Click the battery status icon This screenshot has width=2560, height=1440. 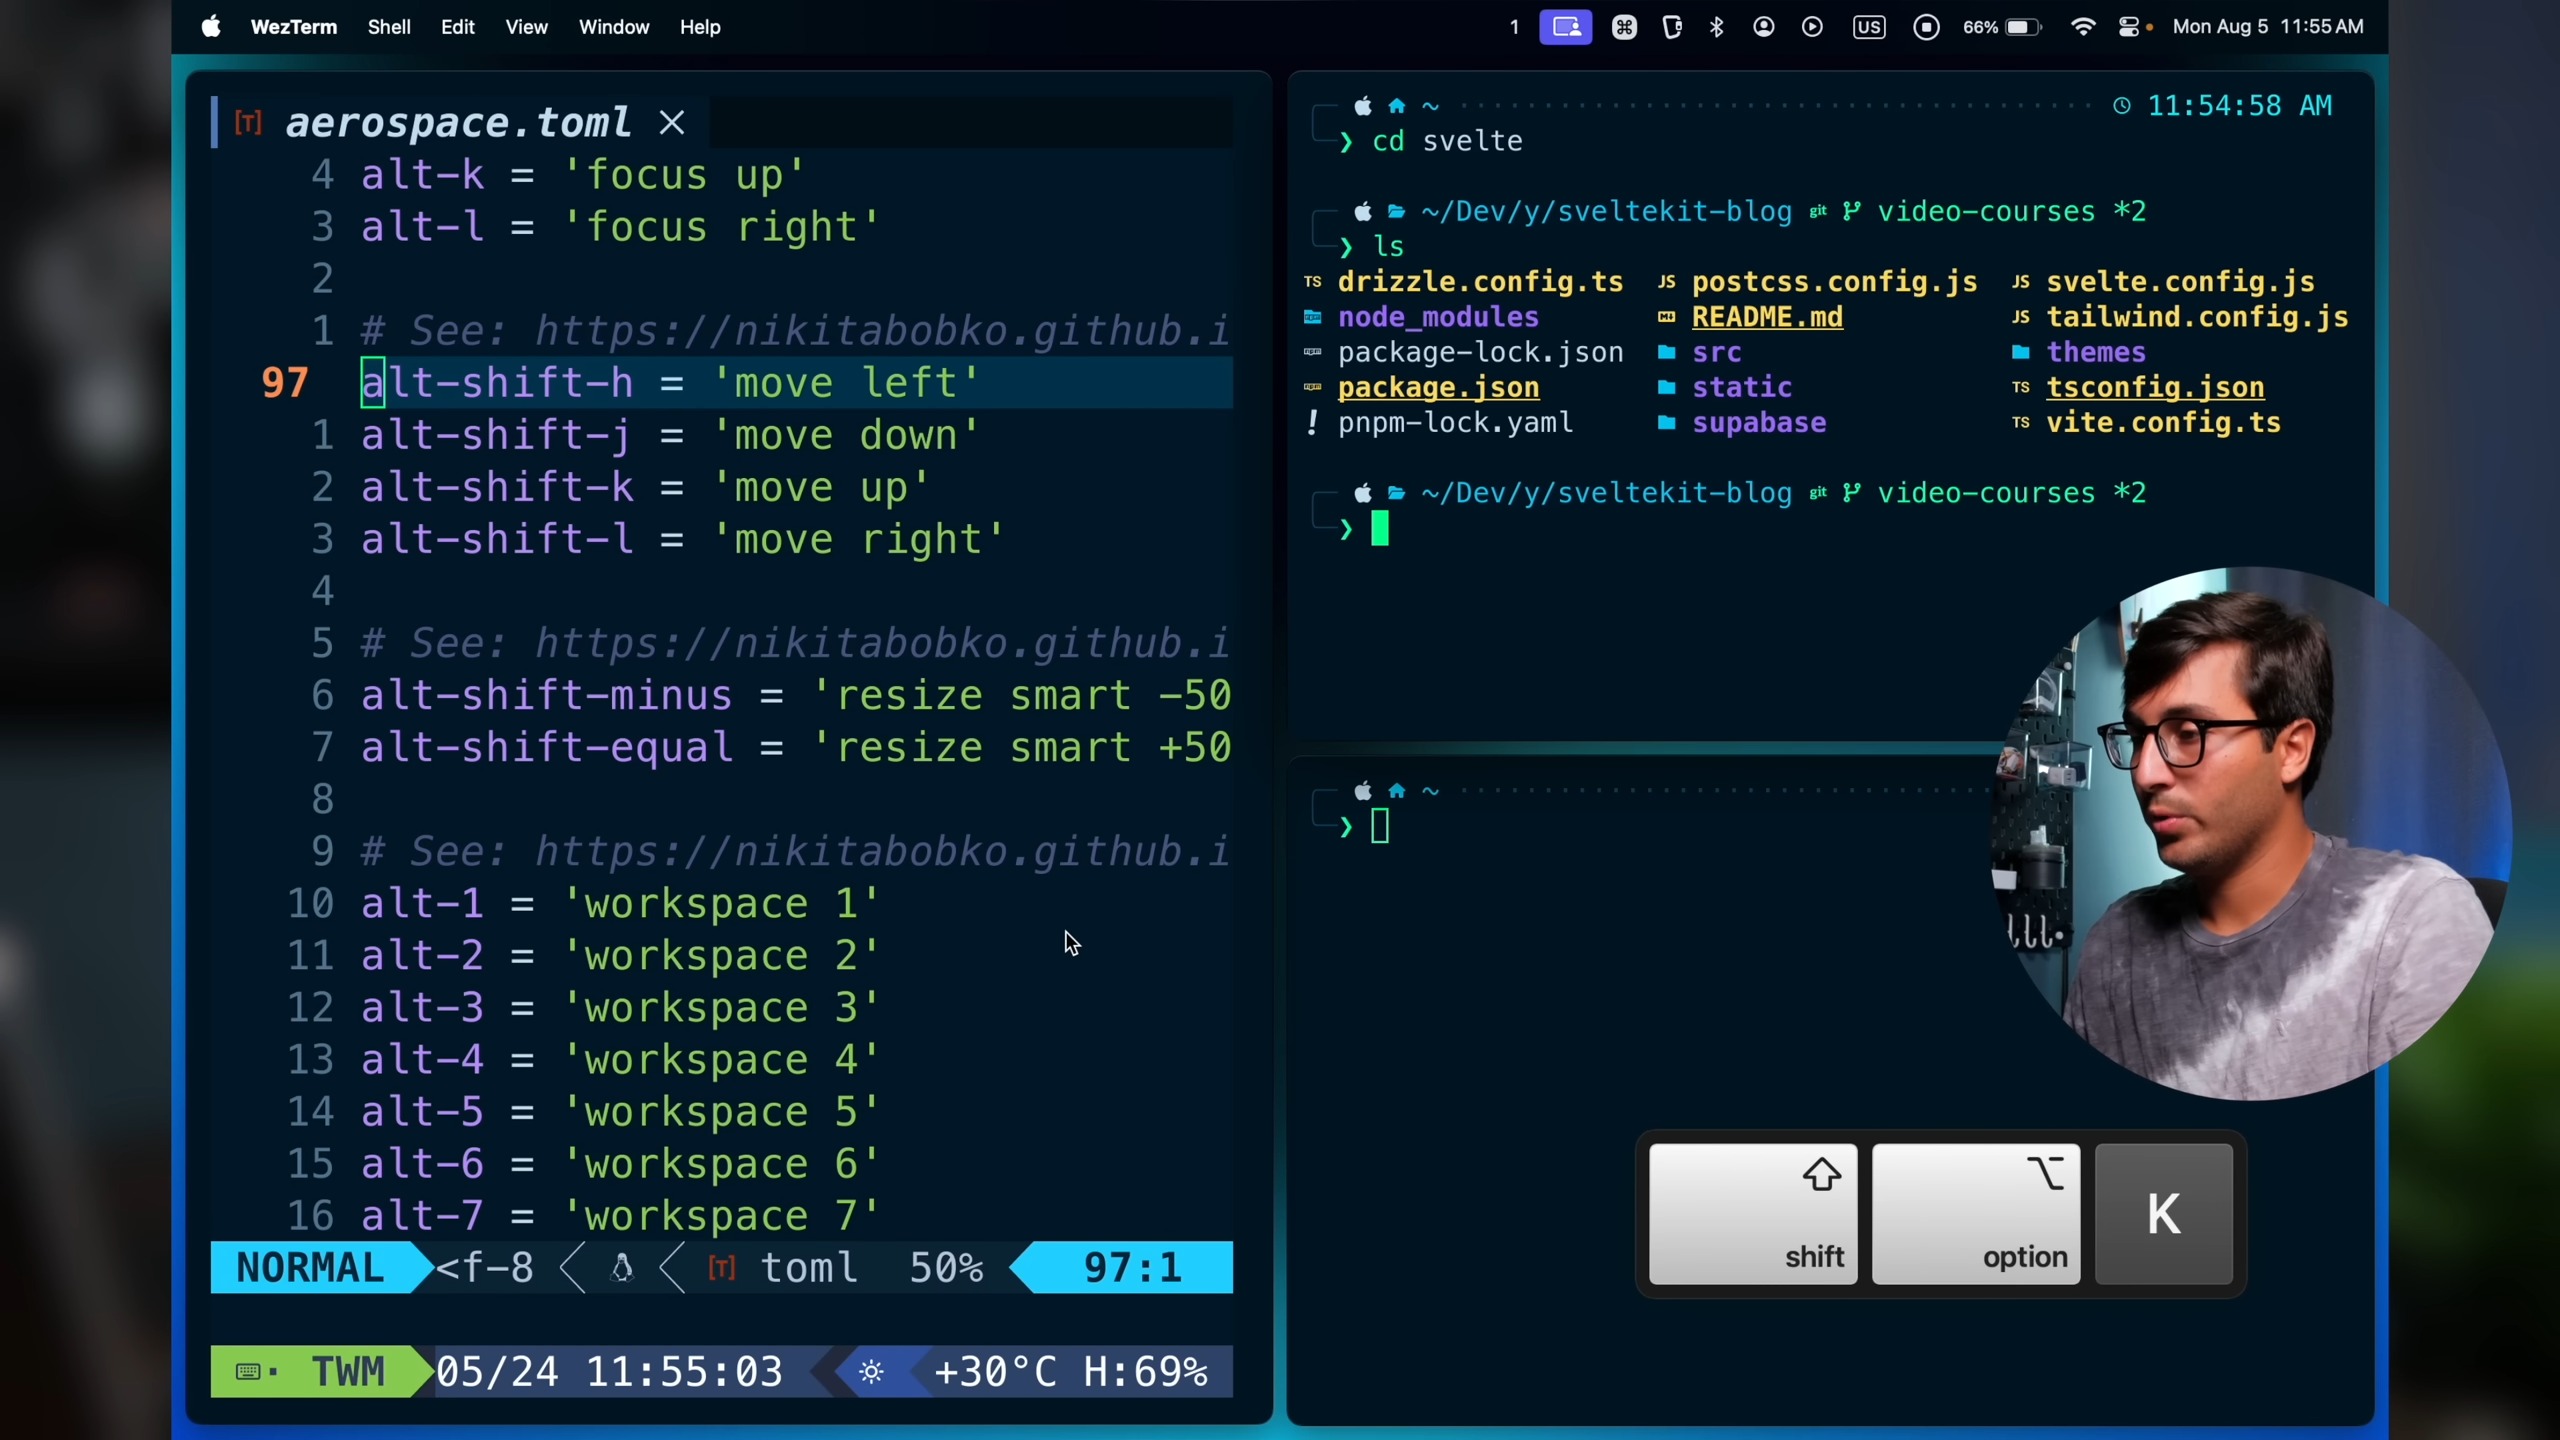tap(2022, 27)
